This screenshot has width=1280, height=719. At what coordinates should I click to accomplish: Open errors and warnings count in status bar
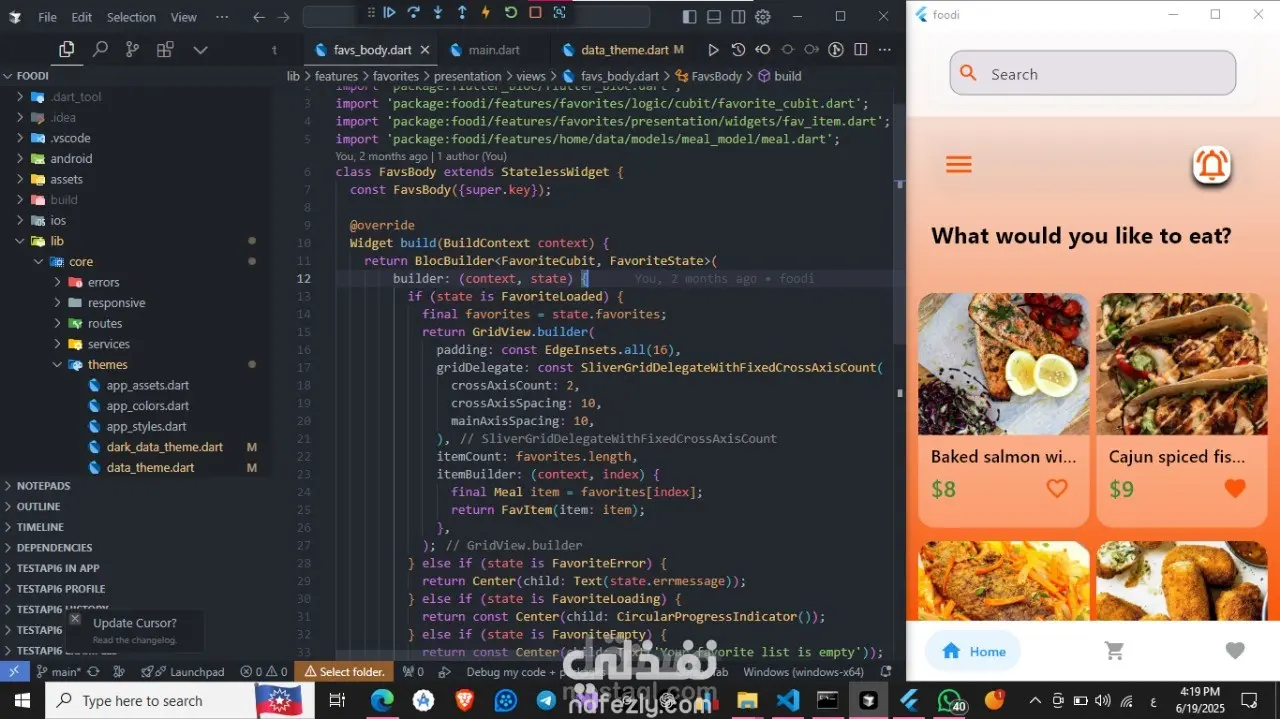point(263,672)
